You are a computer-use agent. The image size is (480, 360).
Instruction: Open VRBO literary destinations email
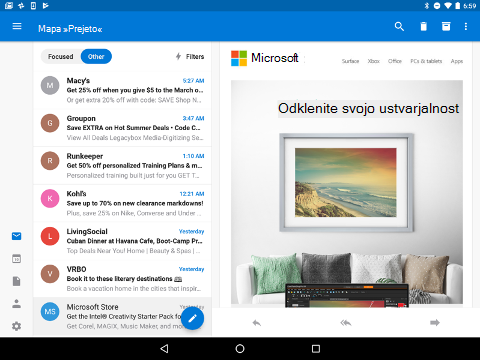(122, 278)
